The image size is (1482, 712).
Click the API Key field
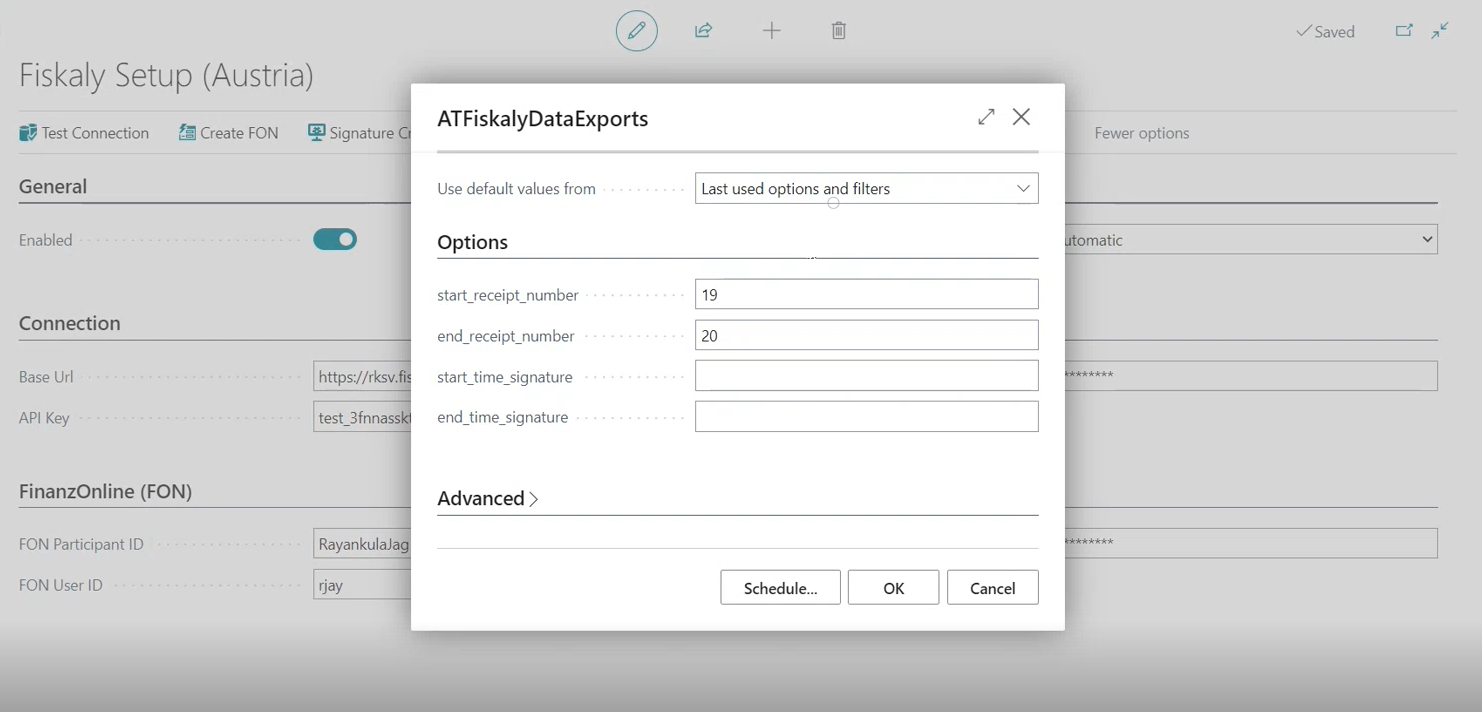click(362, 418)
